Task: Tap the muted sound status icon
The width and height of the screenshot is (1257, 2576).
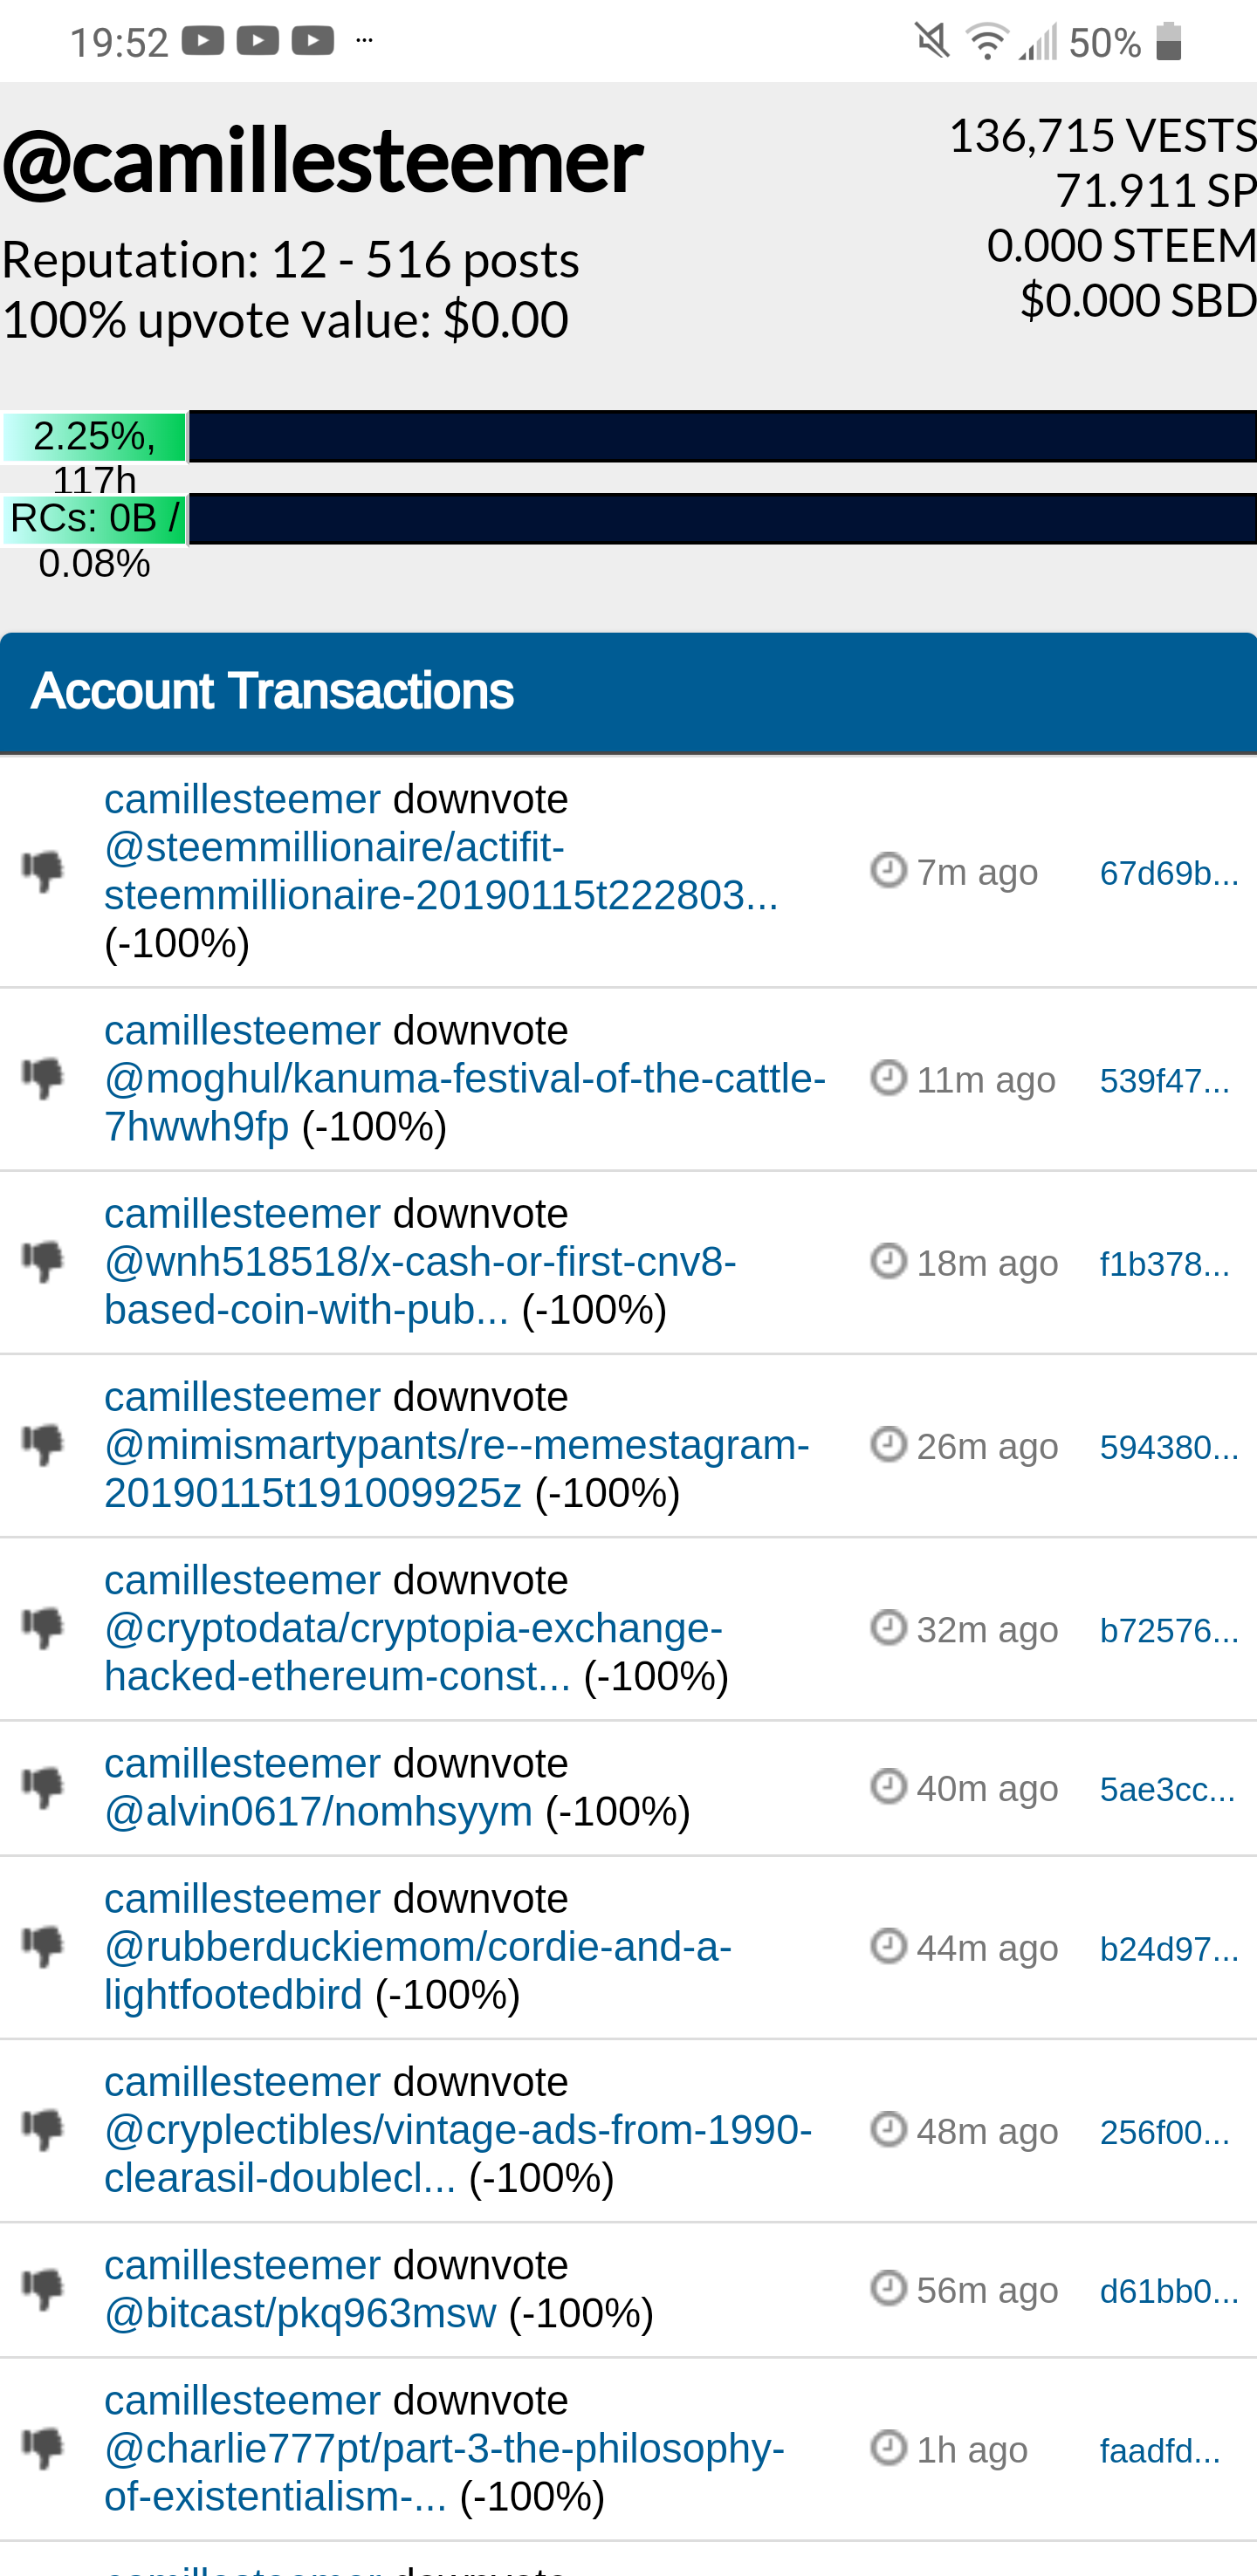Action: click(932, 42)
